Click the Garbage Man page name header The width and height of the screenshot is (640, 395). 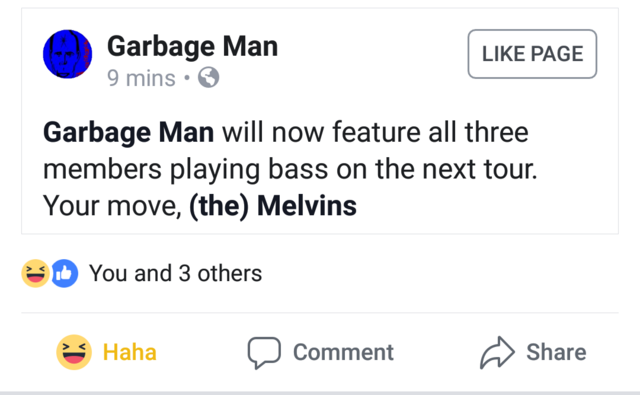192,47
